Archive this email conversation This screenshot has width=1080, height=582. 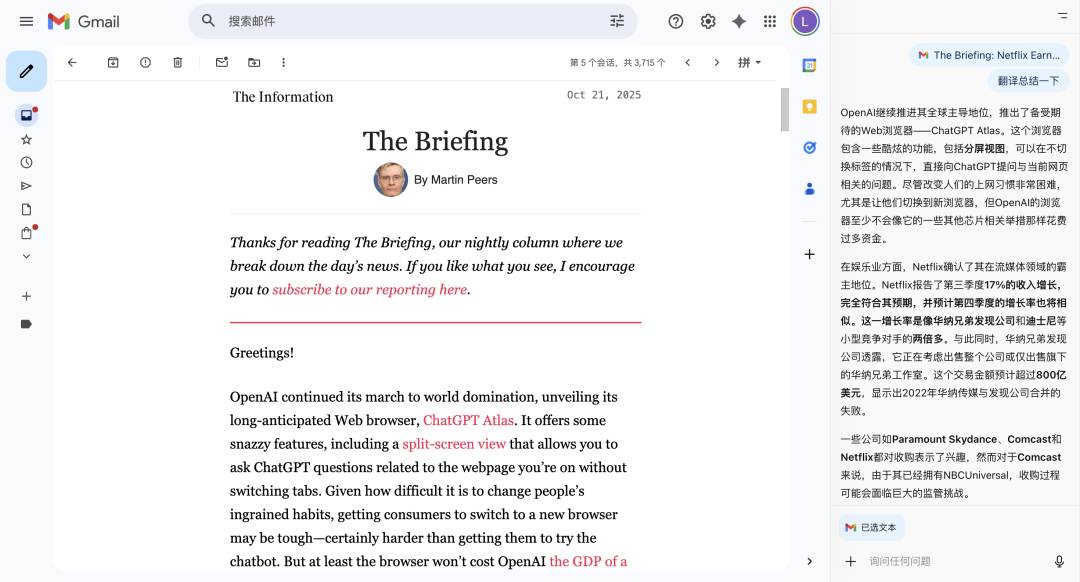tap(113, 62)
